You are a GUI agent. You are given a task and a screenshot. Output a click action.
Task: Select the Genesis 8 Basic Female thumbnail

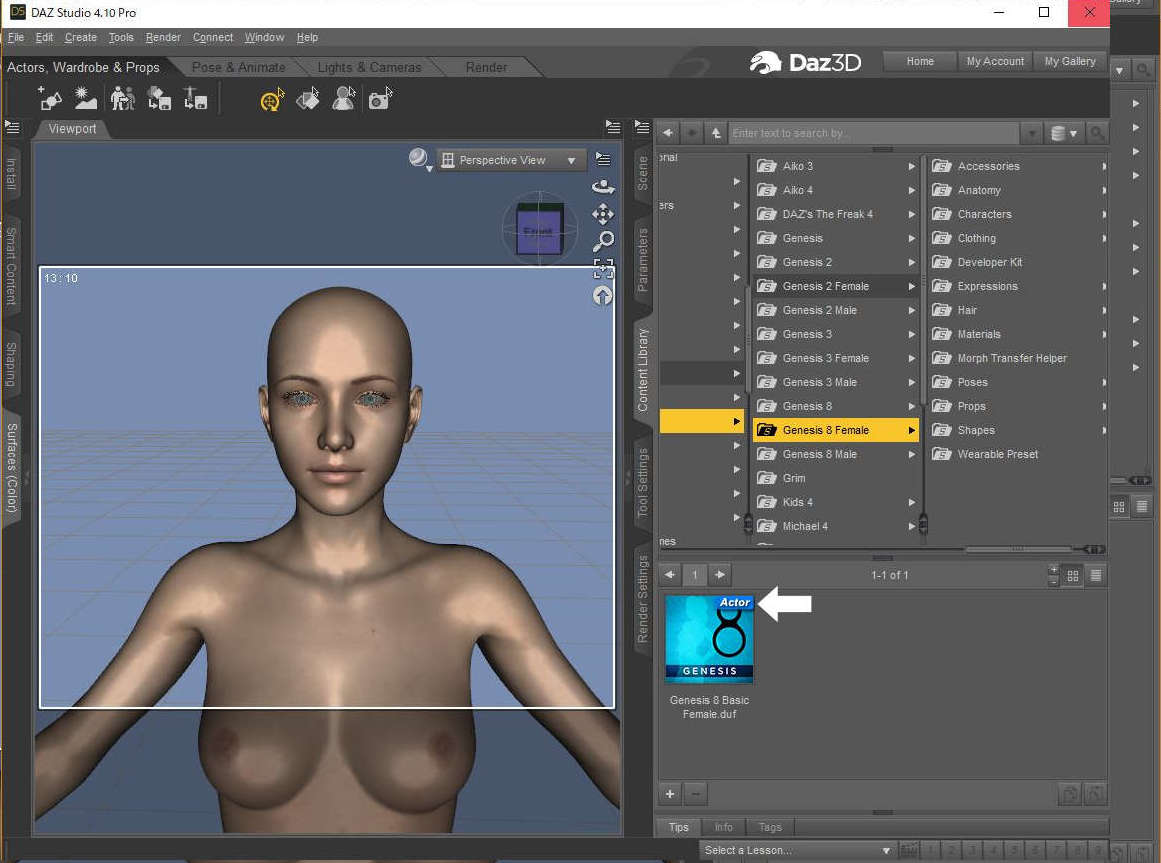coord(709,638)
